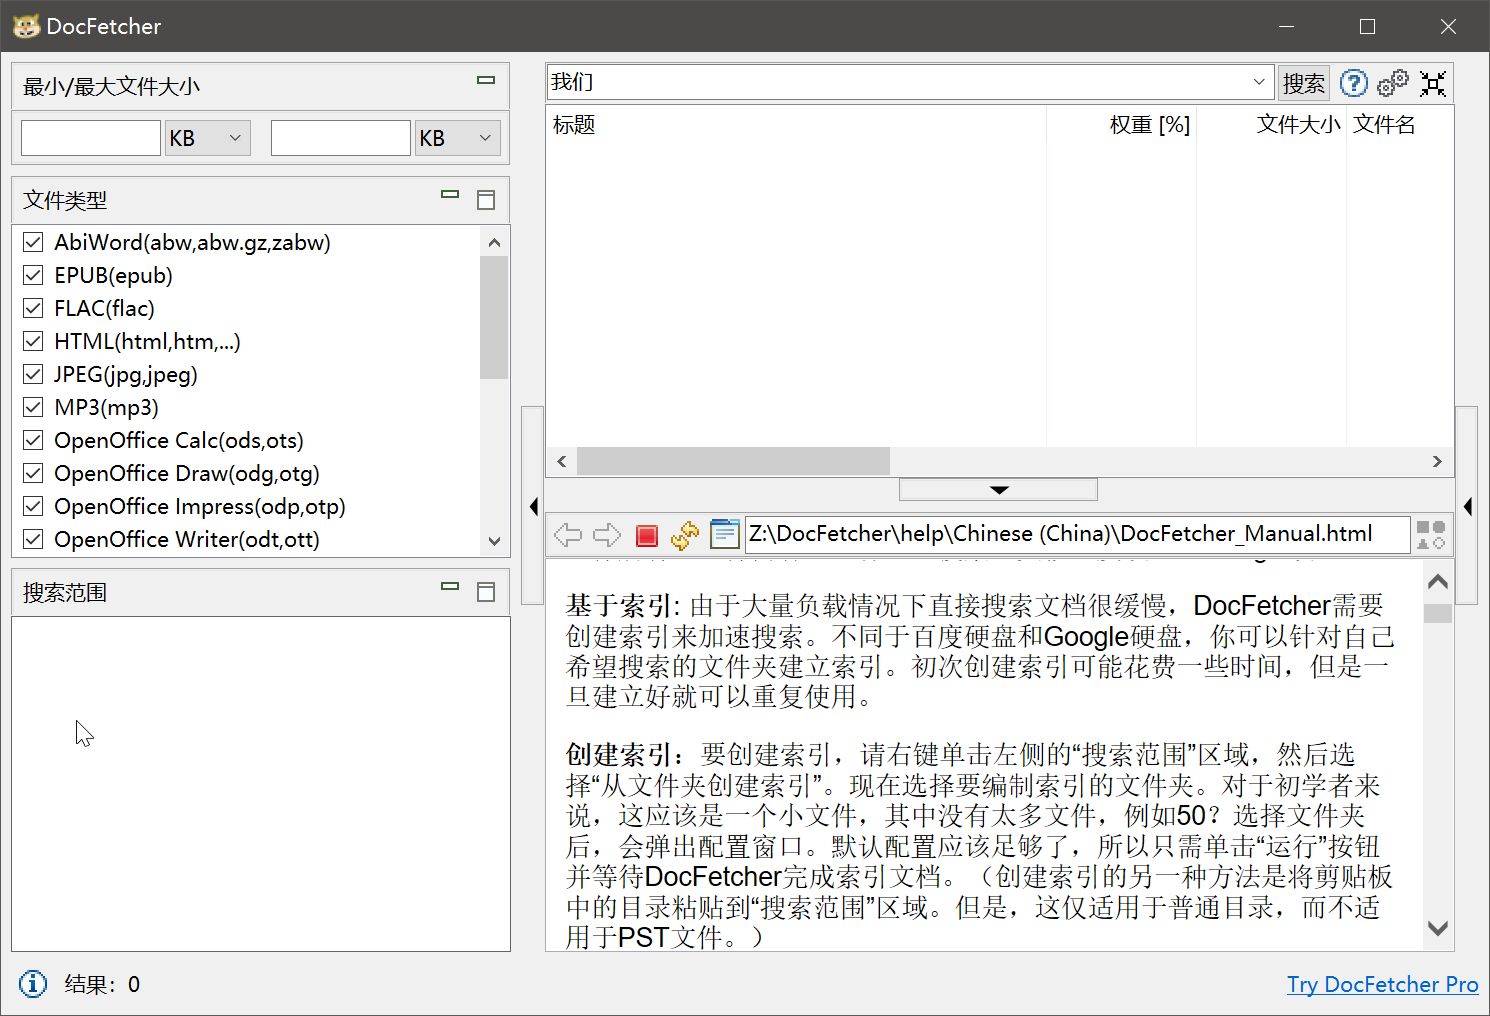The image size is (1490, 1016).
Task: Open the preferences gears icon
Action: pyautogui.click(x=1393, y=83)
